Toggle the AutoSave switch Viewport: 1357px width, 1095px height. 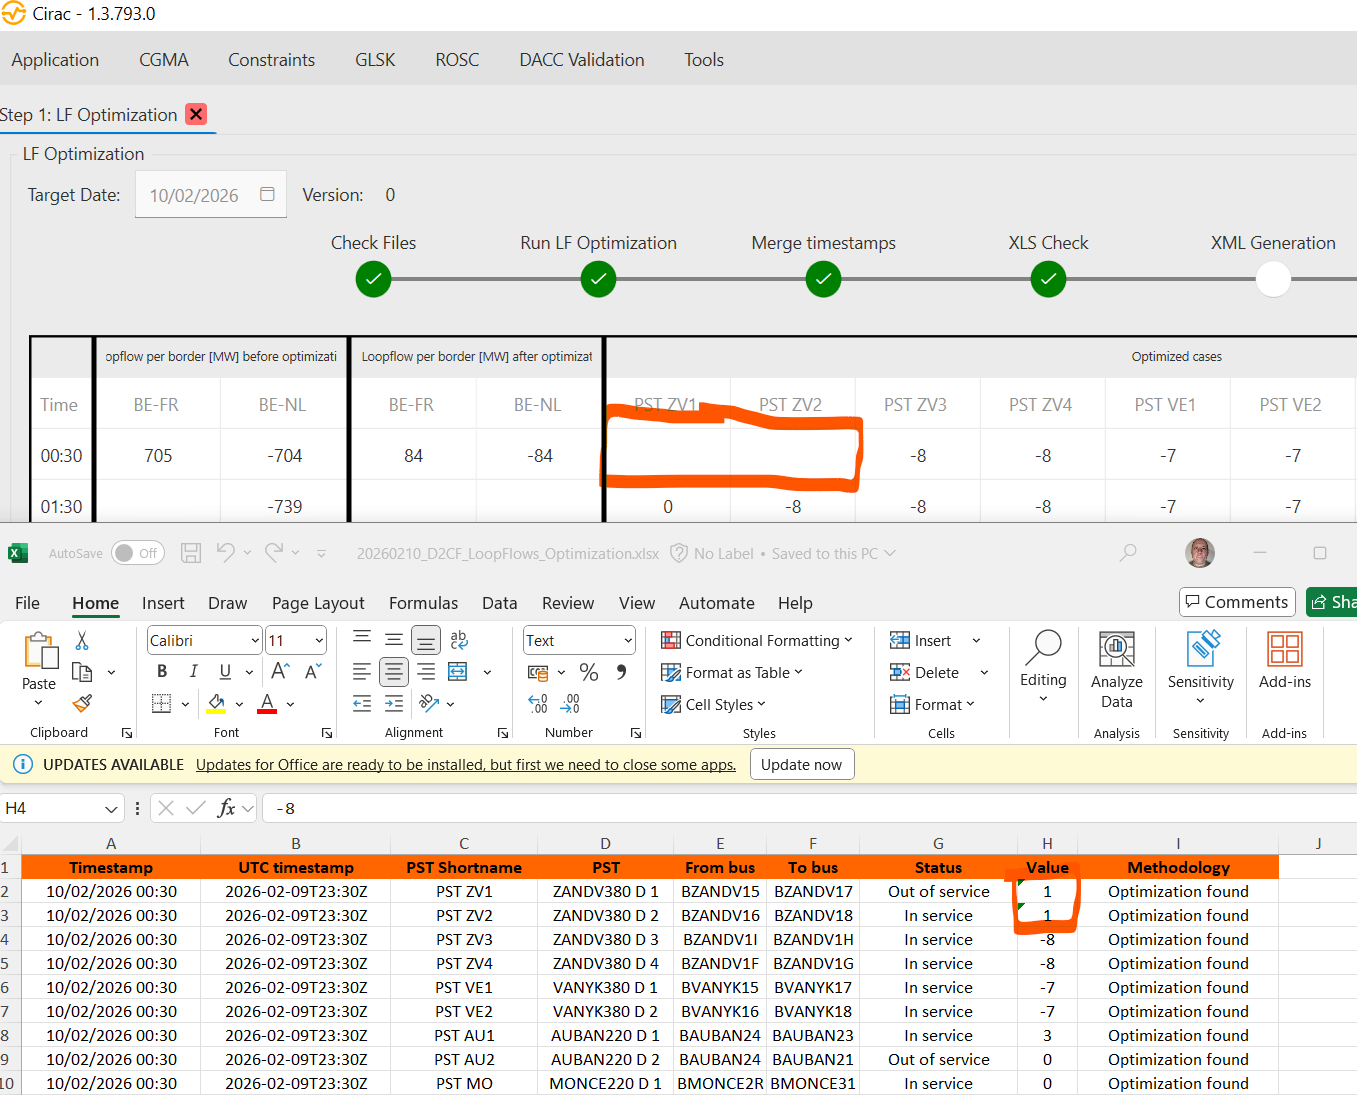click(137, 553)
